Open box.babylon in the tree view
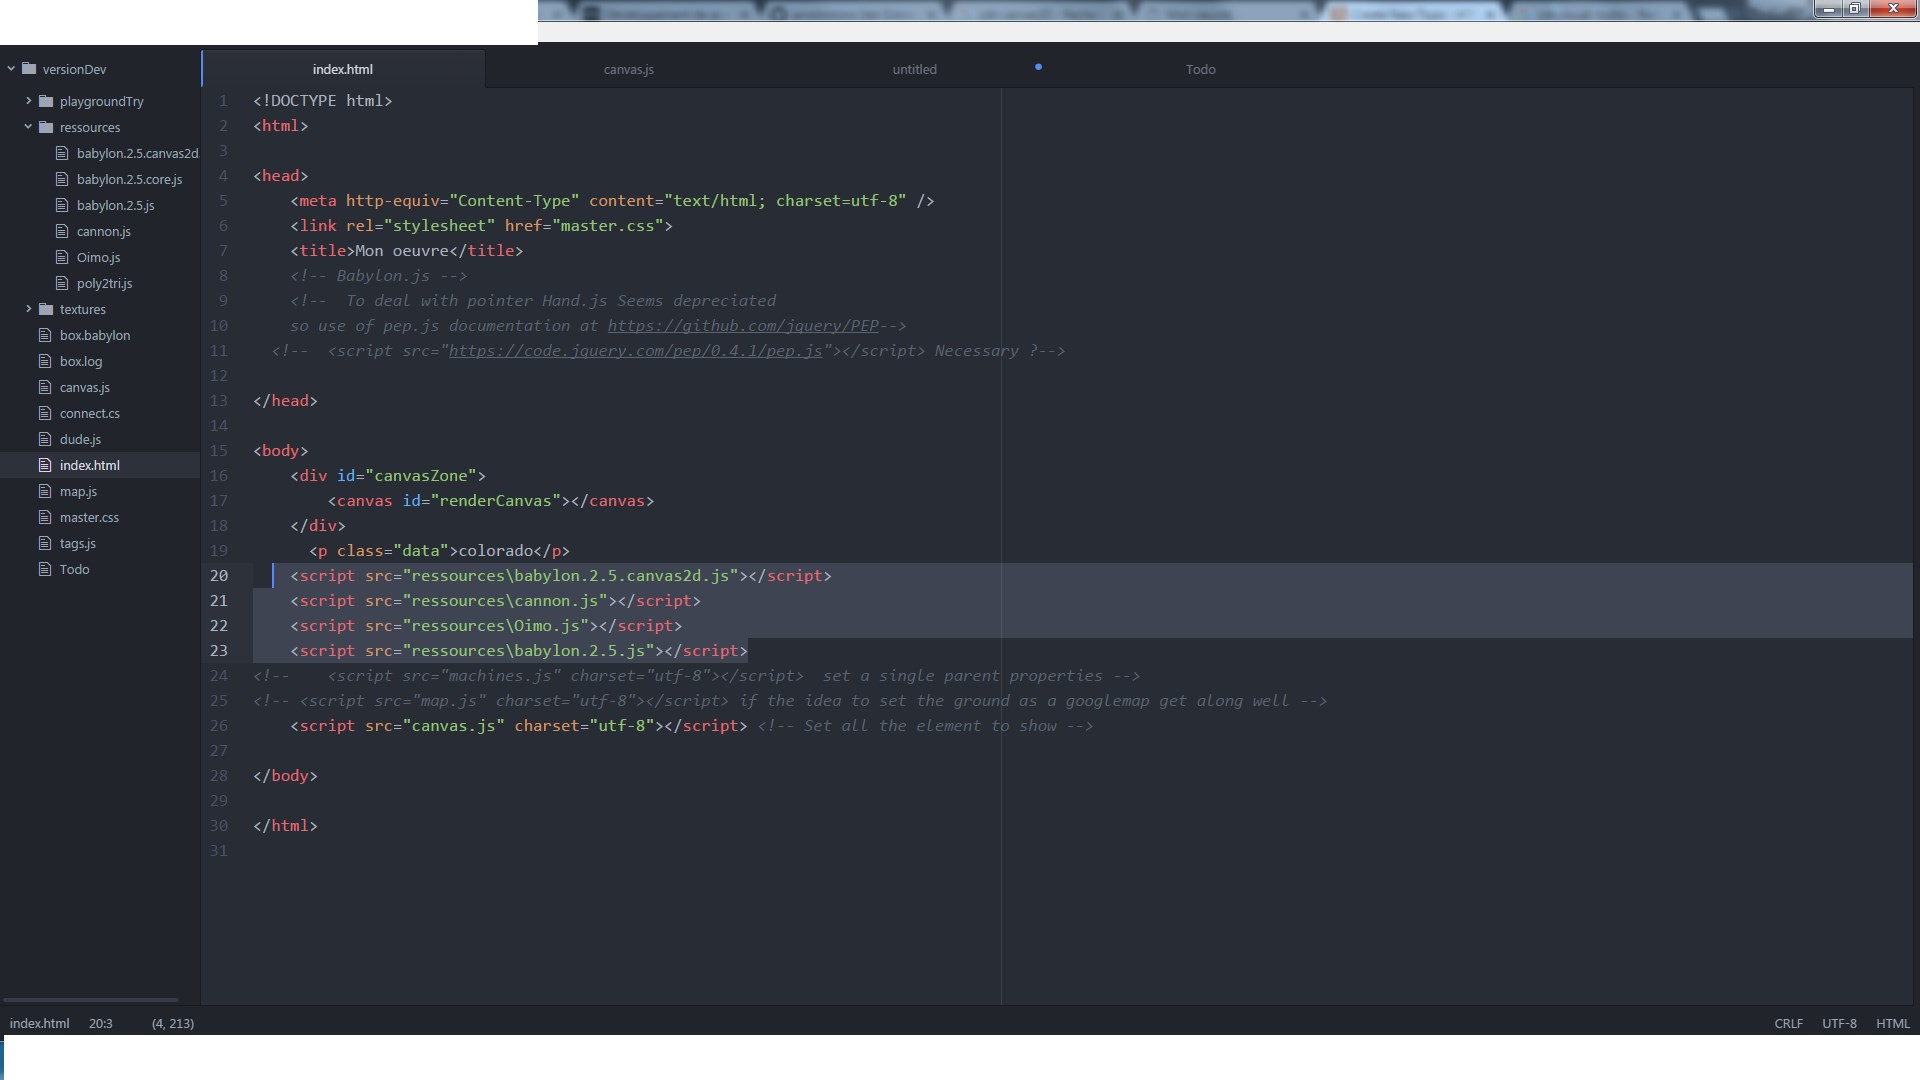The image size is (1920, 1080). coord(94,335)
